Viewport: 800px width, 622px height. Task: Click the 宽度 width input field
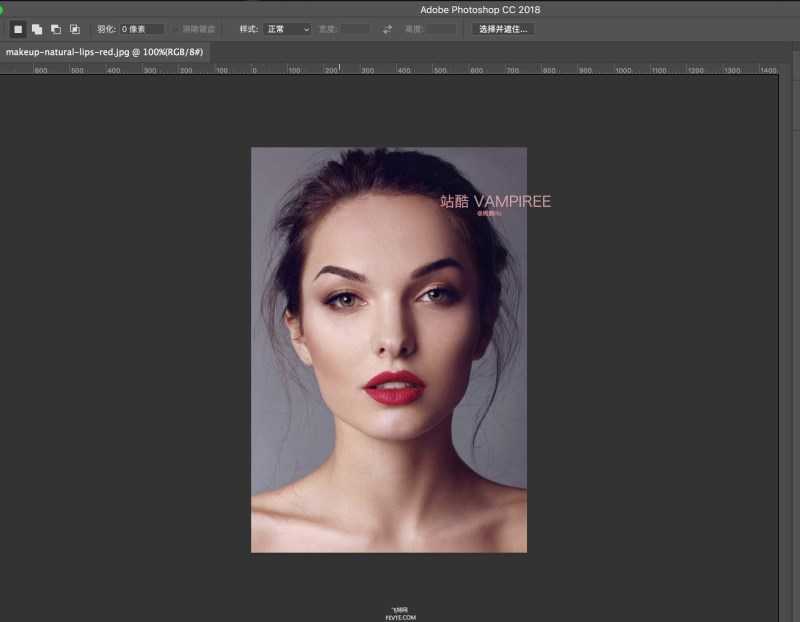click(355, 29)
